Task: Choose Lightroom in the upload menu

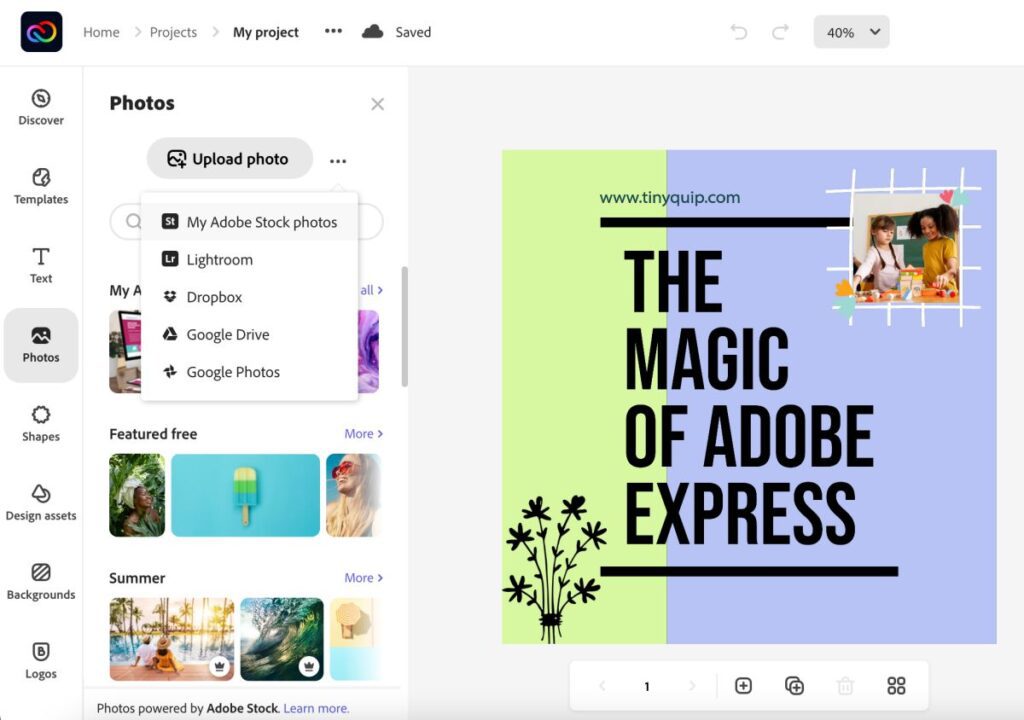Action: [x=220, y=259]
